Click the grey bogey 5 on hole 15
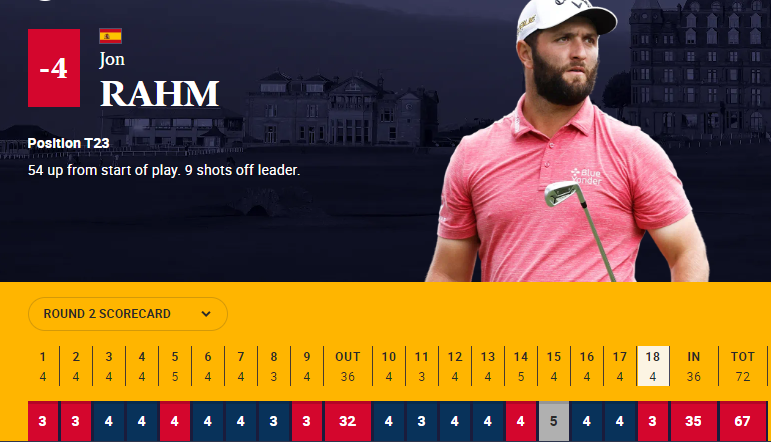Screen dimensions: 771x442 pyautogui.click(x=554, y=421)
